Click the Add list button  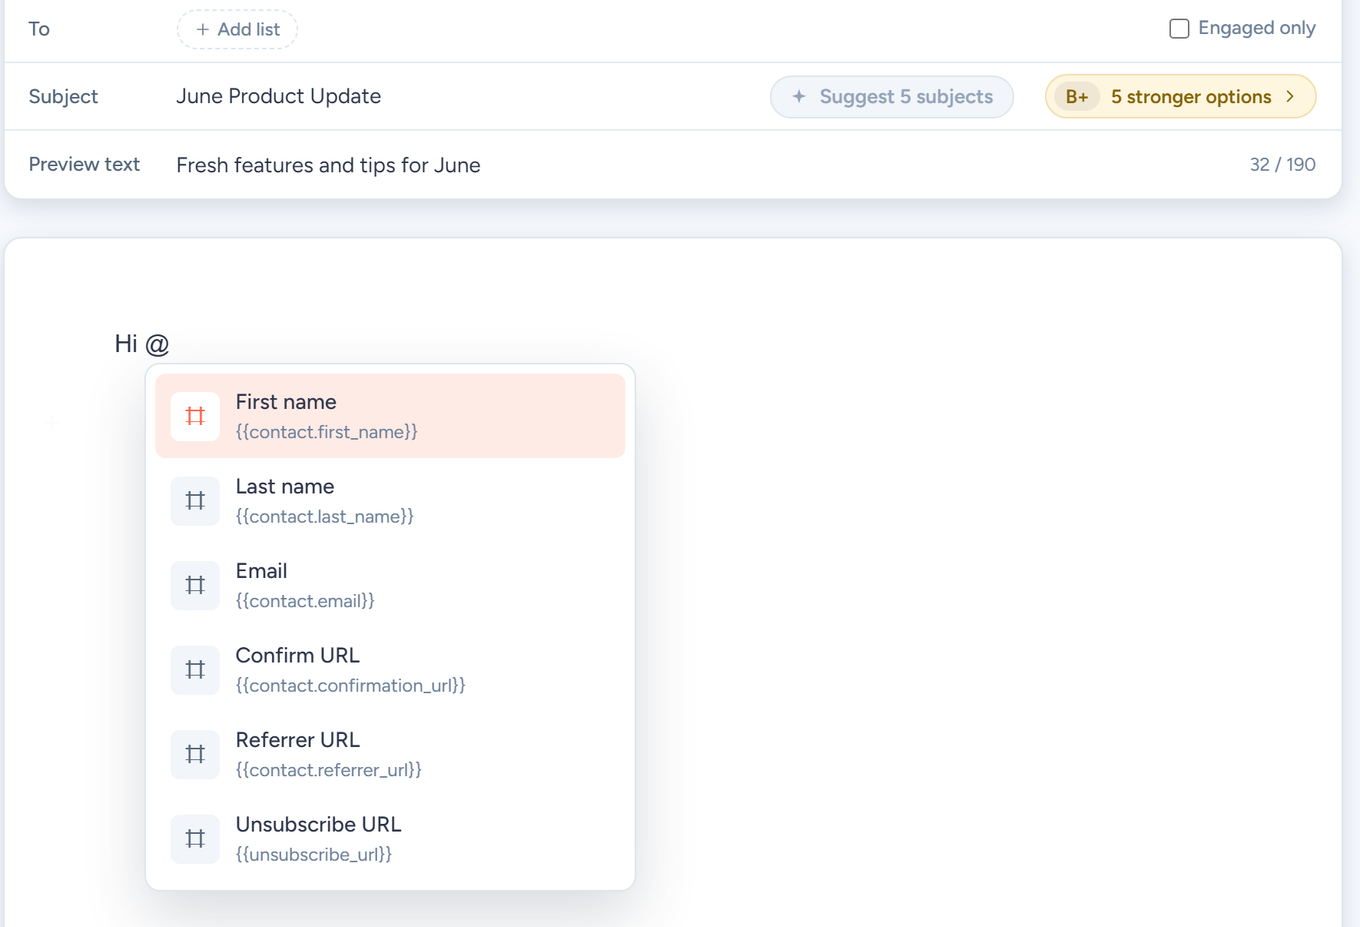coord(237,30)
